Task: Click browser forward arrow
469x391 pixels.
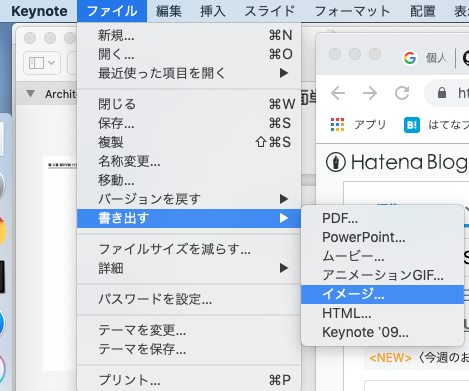Action: click(370, 93)
